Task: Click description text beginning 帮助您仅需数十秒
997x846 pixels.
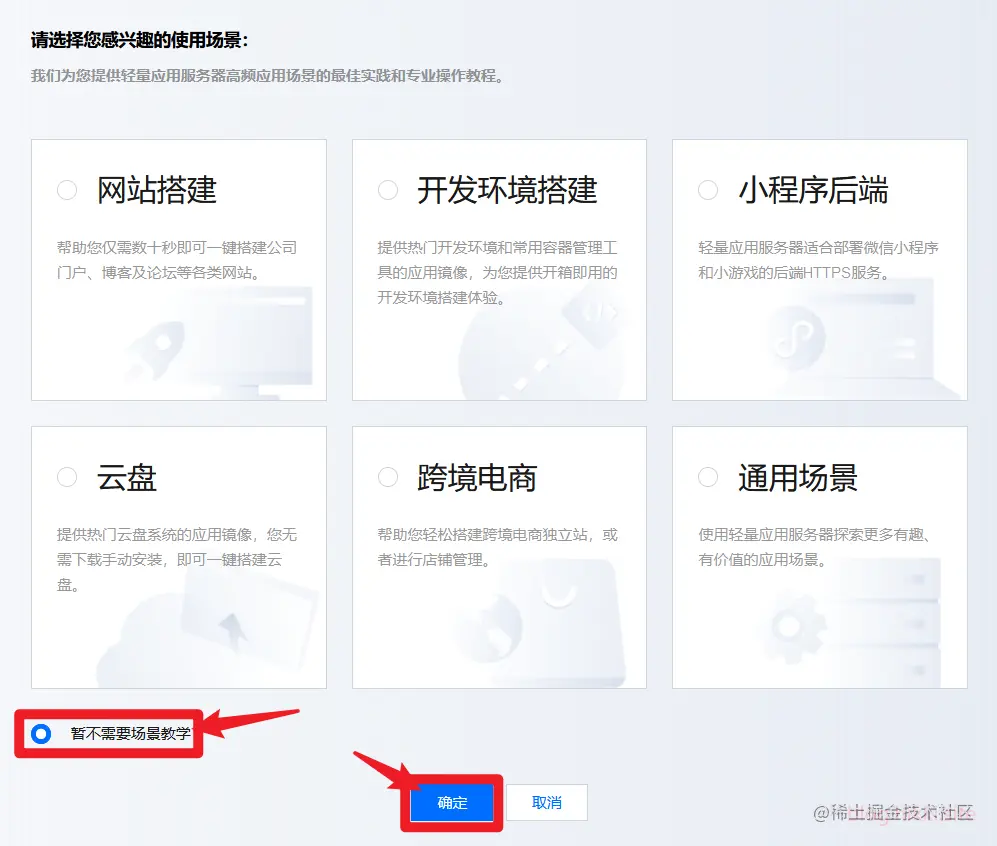Action: (177, 260)
